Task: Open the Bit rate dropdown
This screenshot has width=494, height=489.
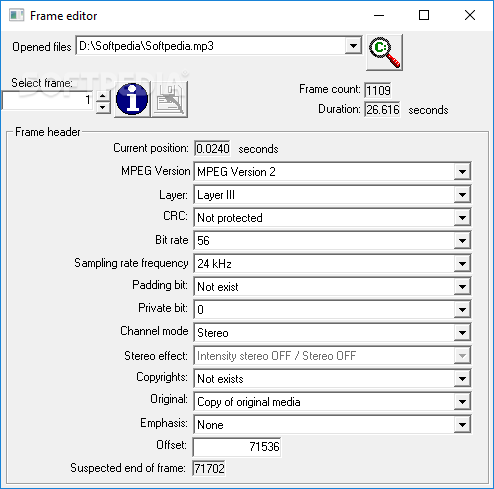Action: [x=462, y=241]
